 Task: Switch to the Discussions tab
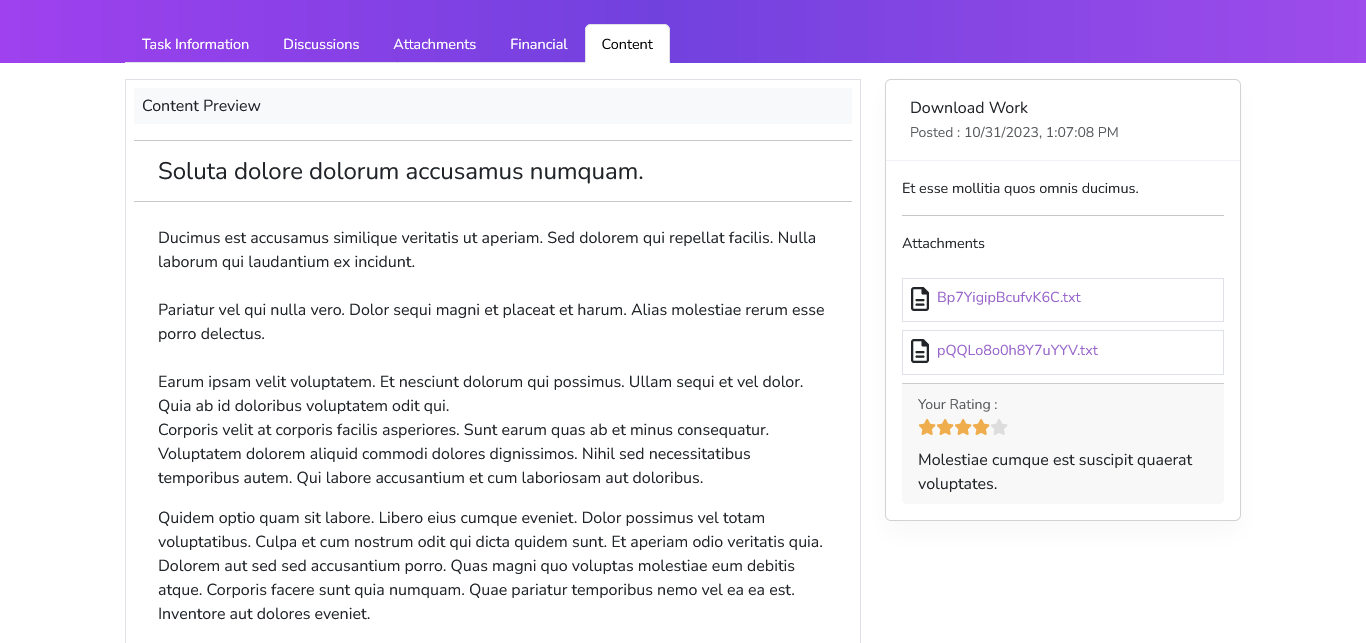(x=321, y=44)
